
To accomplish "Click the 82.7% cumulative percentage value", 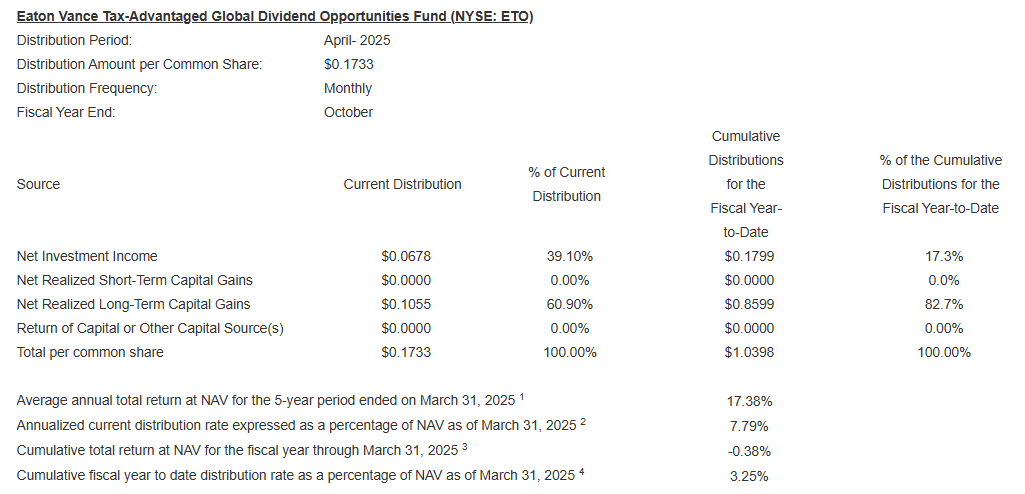I will point(943,304).
